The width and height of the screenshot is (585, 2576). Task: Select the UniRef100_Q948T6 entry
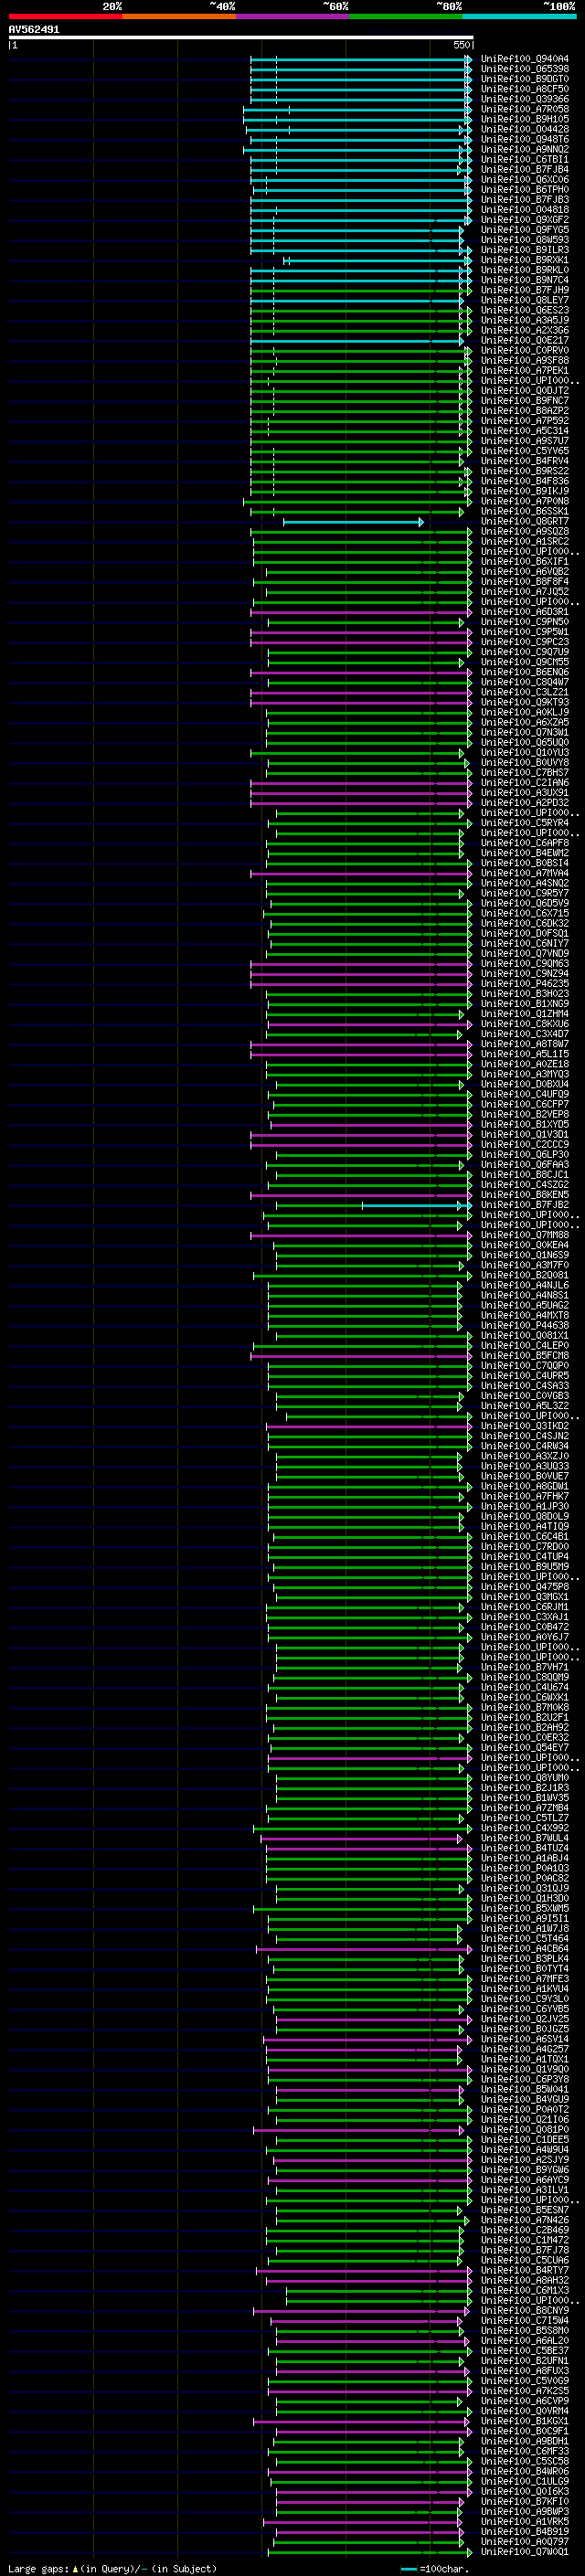pos(524,139)
